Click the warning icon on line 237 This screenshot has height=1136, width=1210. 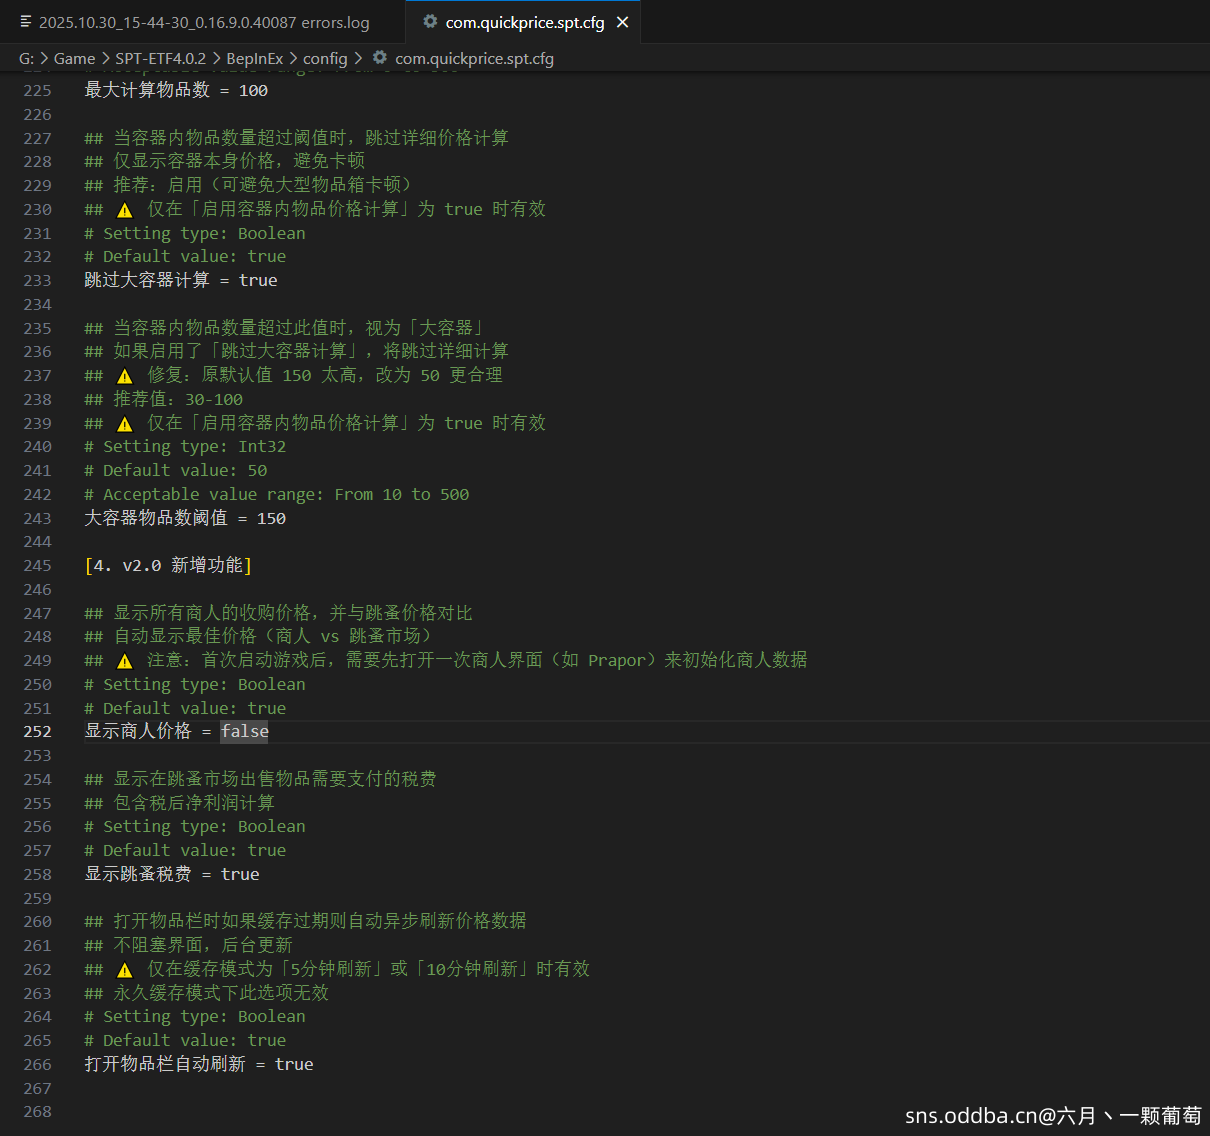coord(124,376)
